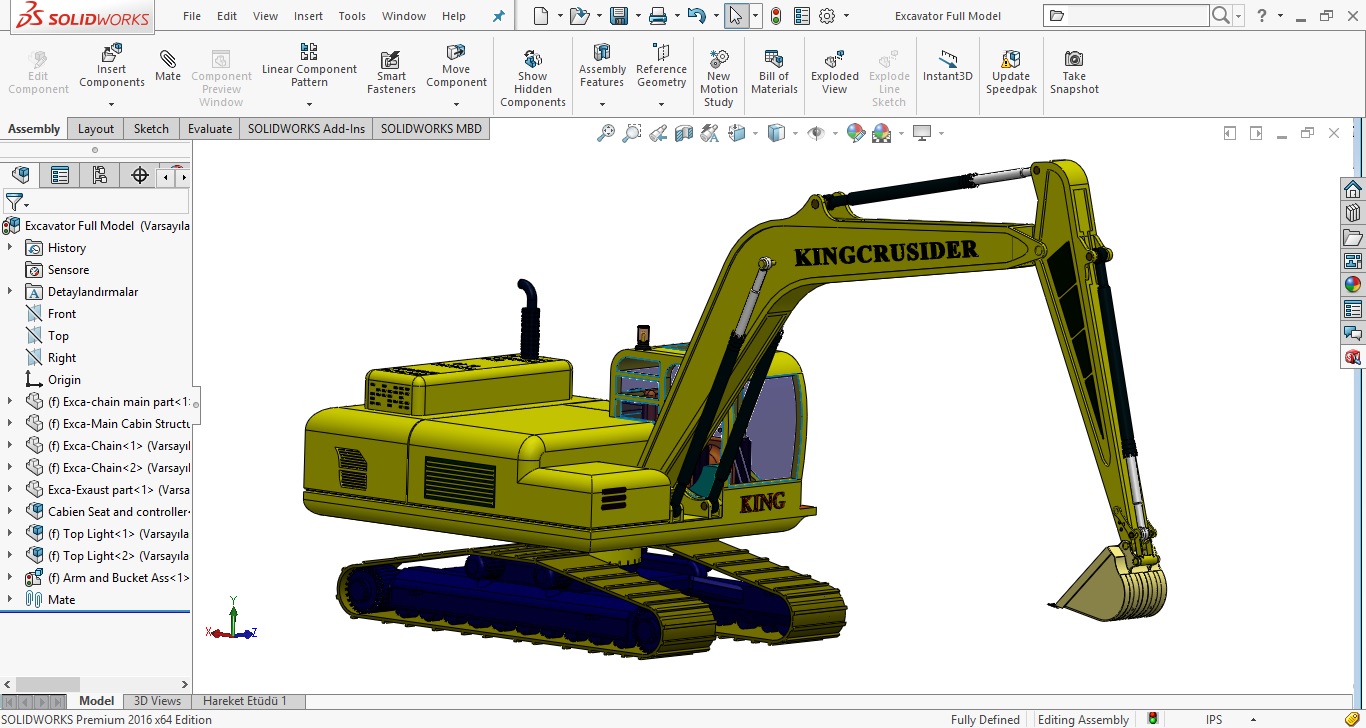Image resolution: width=1366 pixels, height=728 pixels.
Task: Expand Detaylandırmalar tree node
Action: point(10,291)
